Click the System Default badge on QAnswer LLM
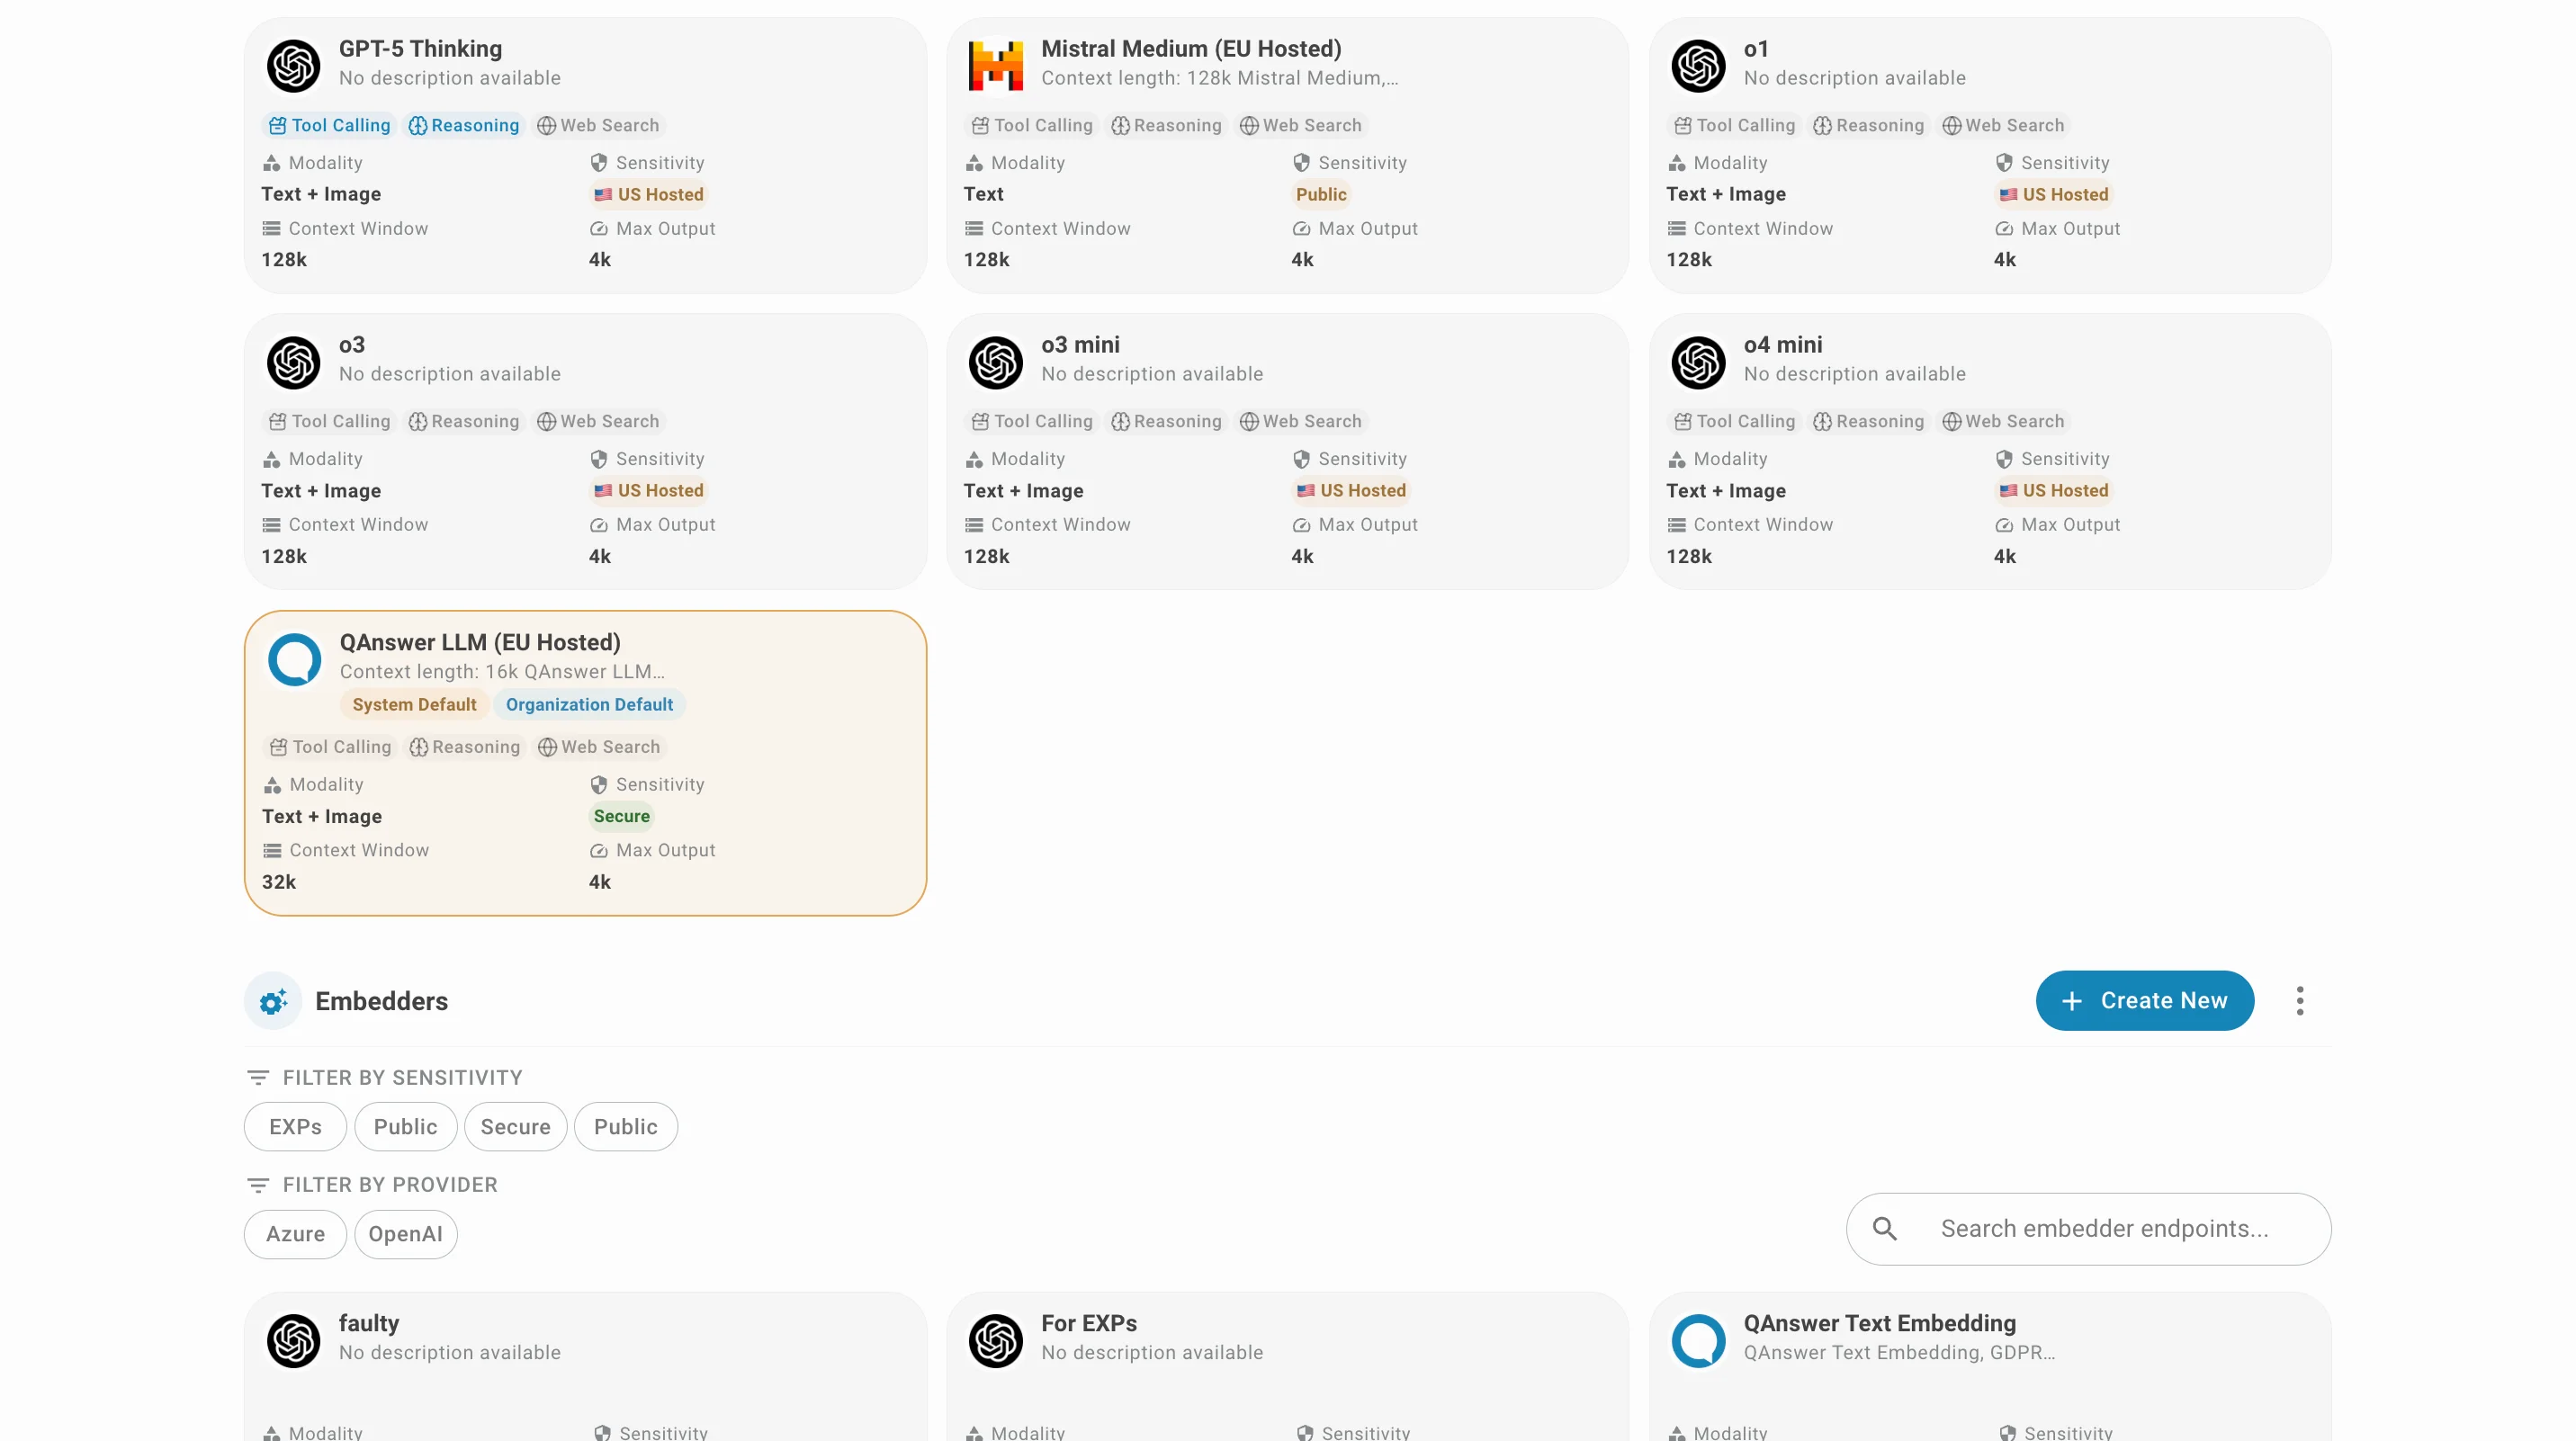2576x1441 pixels. [x=414, y=705]
